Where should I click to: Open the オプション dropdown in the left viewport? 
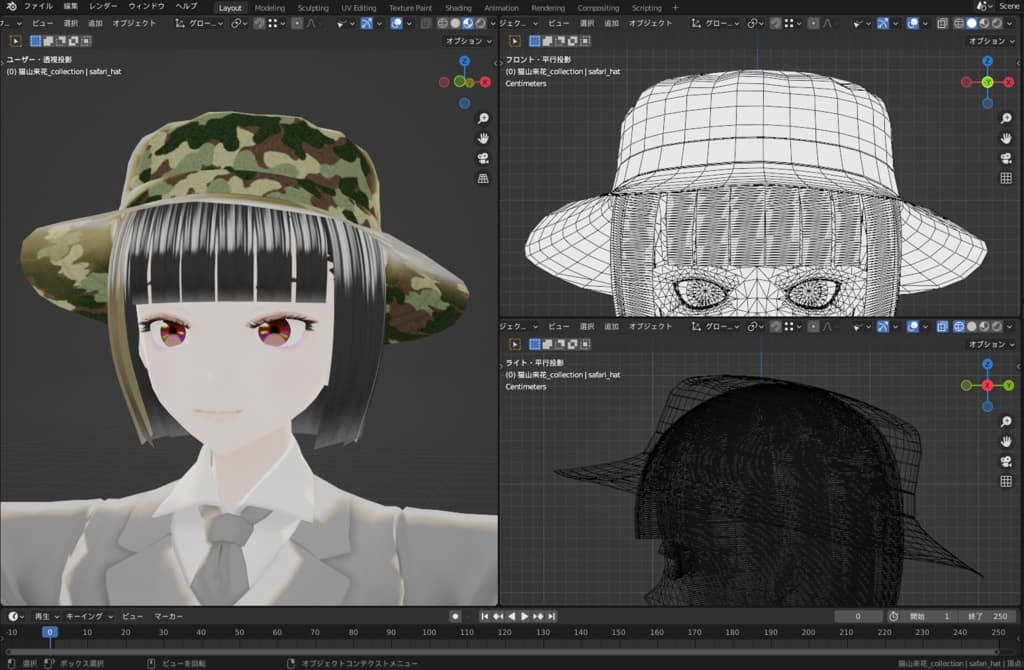pos(468,41)
